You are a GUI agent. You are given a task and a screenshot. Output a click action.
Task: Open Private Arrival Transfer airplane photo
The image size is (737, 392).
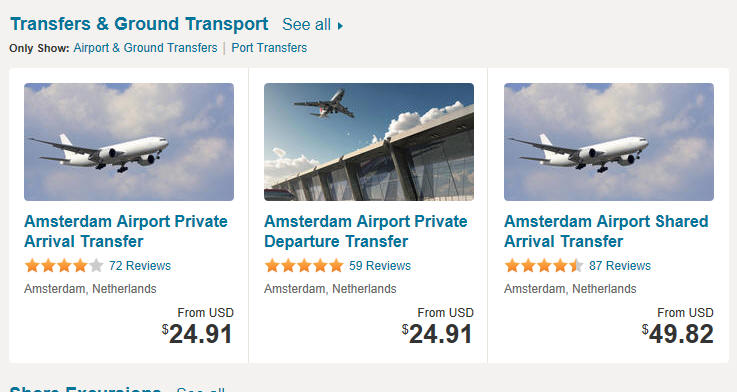point(129,142)
